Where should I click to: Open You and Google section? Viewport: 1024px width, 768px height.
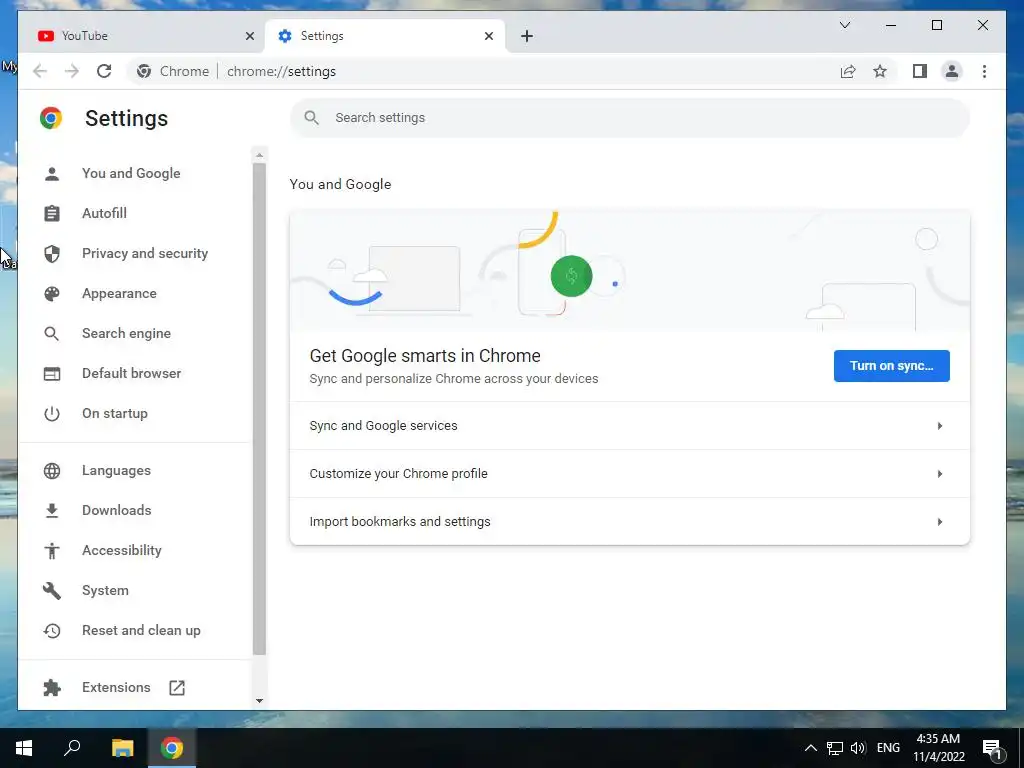click(131, 173)
